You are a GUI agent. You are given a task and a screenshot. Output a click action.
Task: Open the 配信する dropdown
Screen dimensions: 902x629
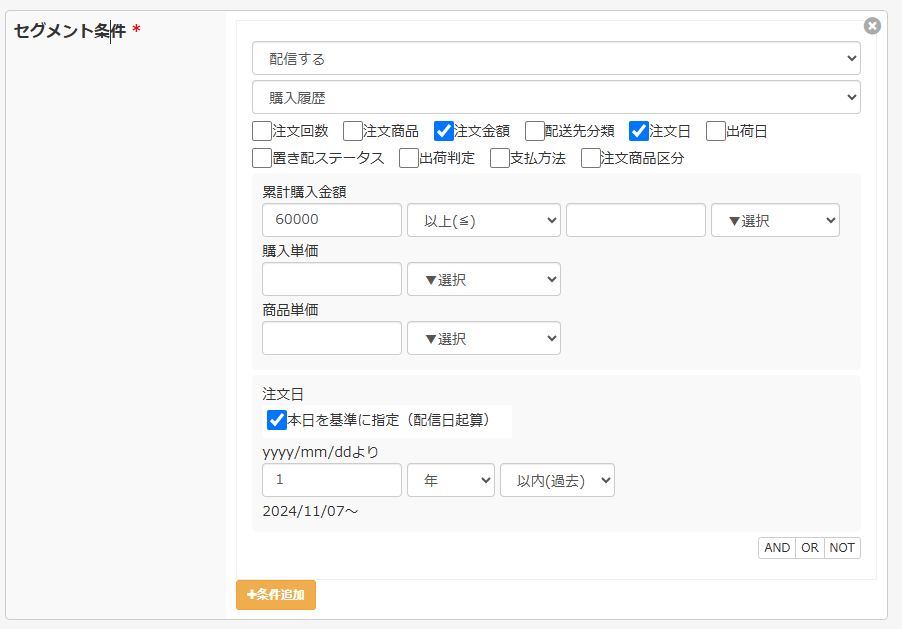coord(555,58)
